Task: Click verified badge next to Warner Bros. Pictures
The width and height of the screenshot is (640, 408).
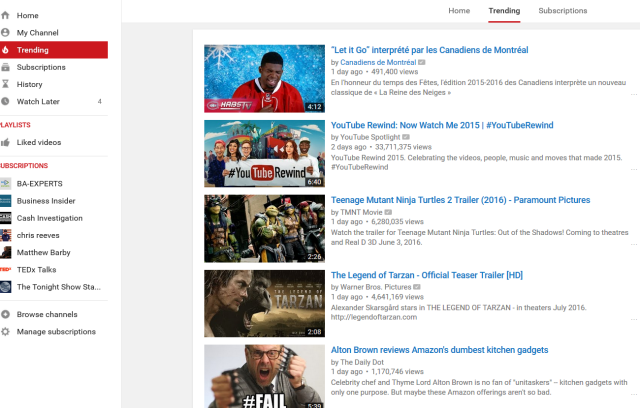Action: 417,287
